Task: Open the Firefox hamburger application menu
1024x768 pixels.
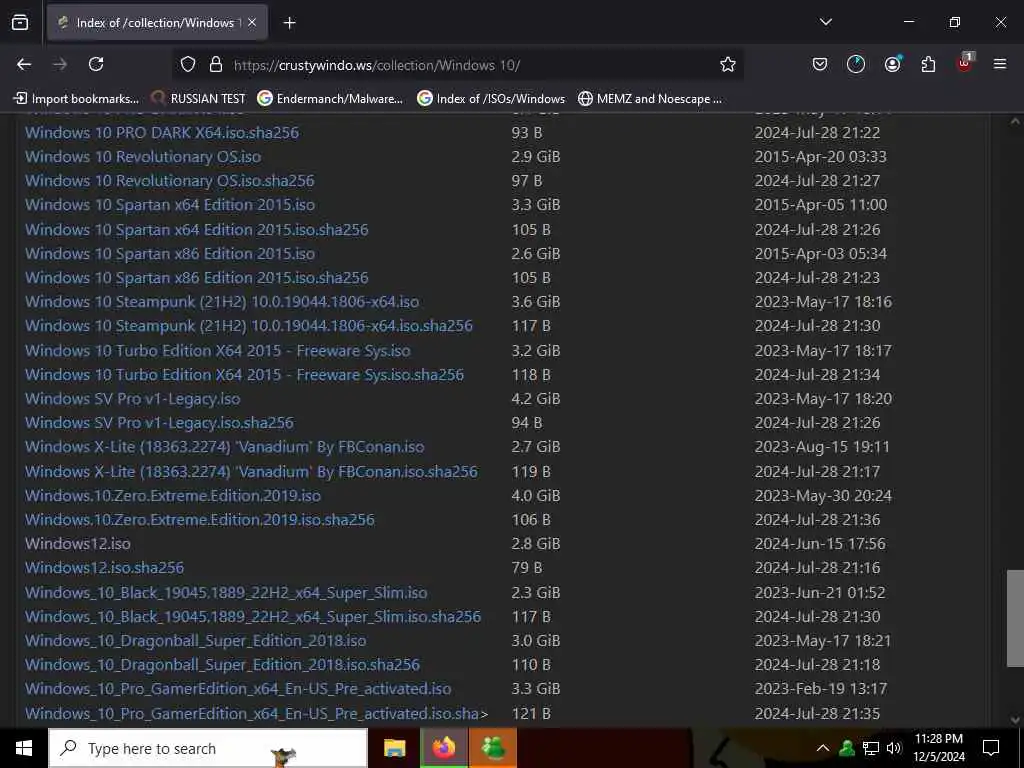Action: [x=1000, y=64]
